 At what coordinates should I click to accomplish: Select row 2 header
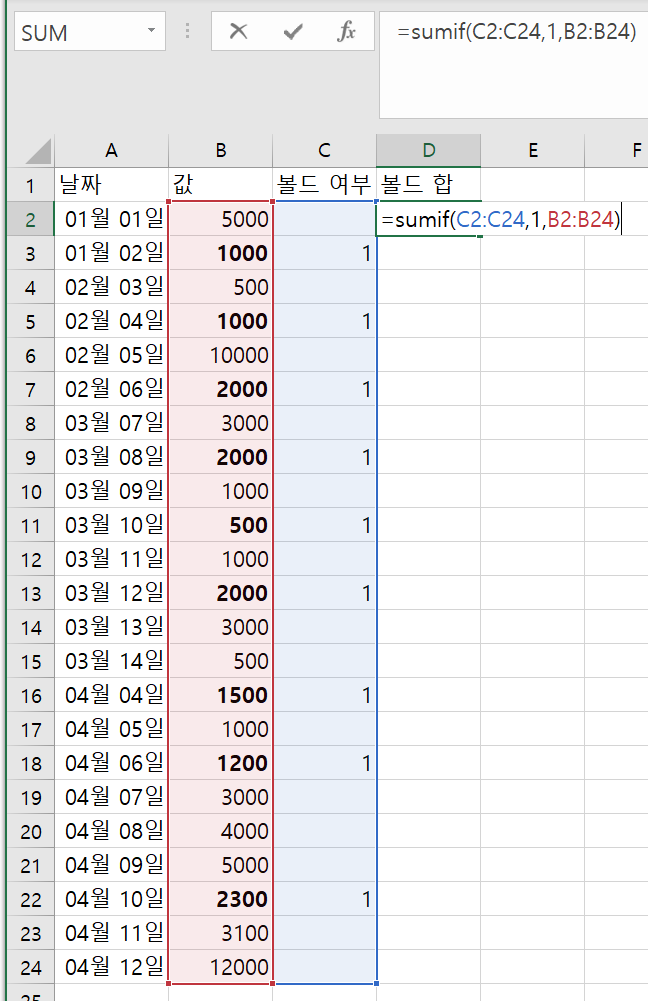point(30,220)
